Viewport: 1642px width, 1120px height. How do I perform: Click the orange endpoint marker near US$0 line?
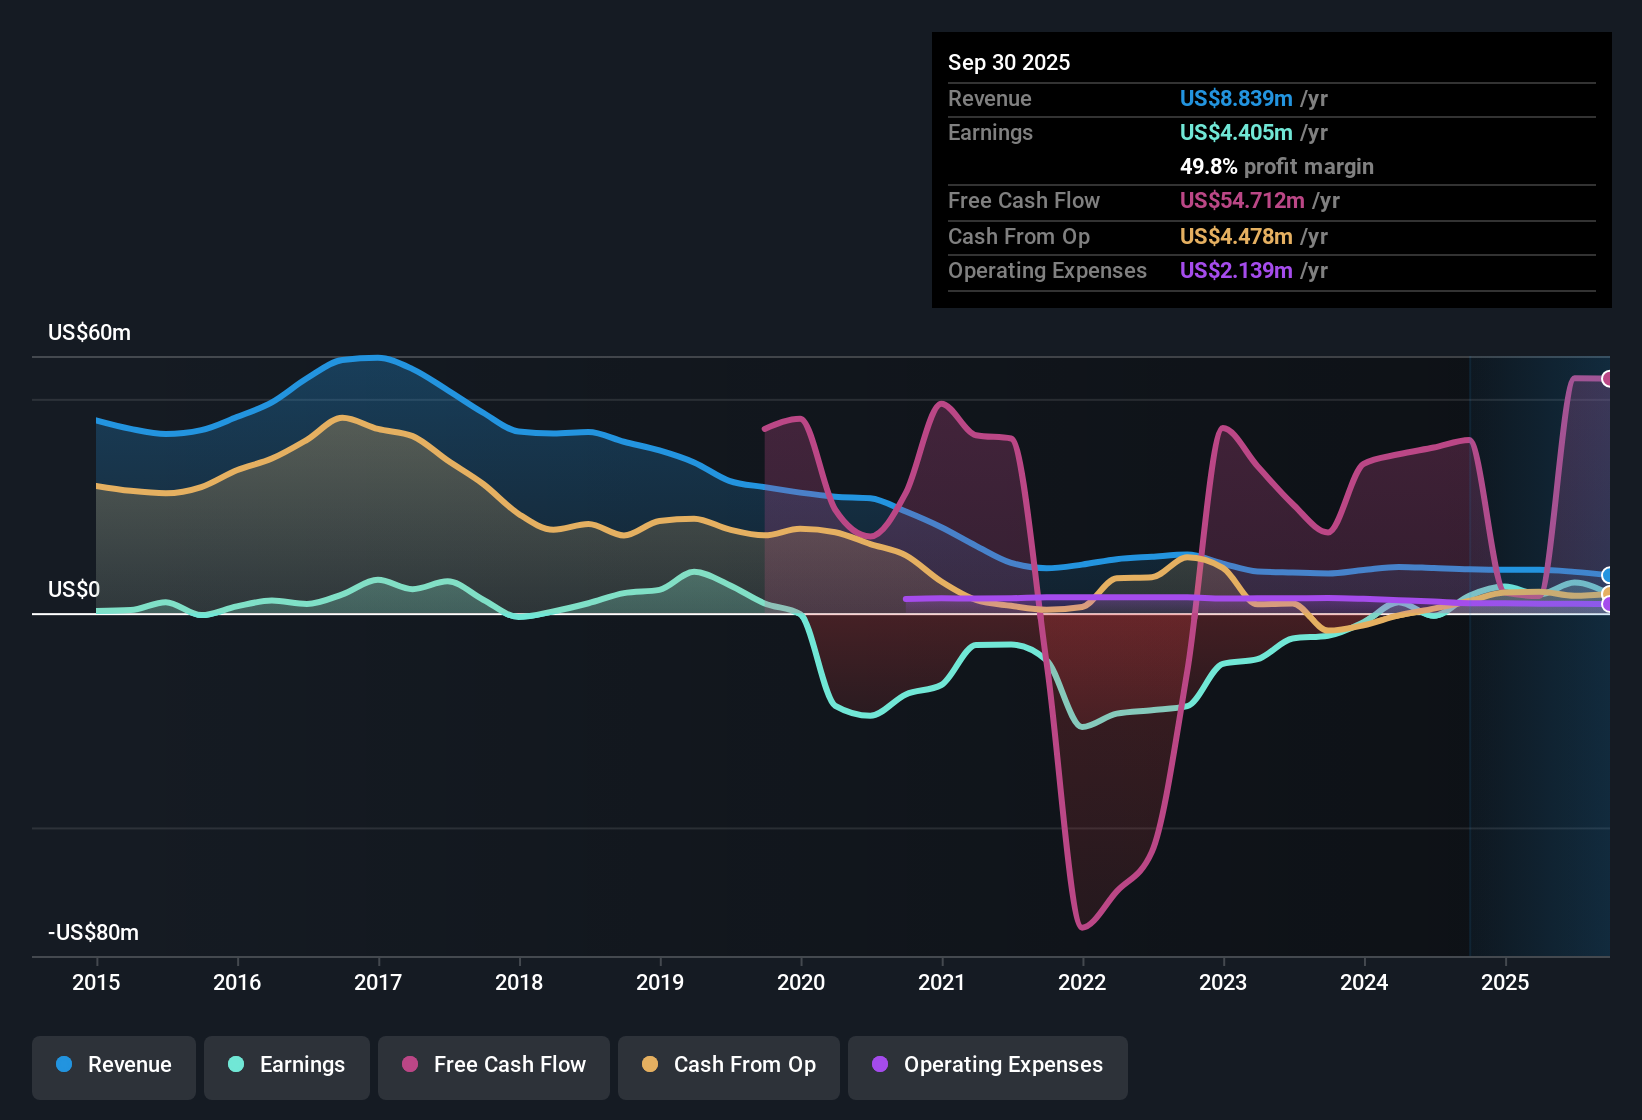[1606, 591]
